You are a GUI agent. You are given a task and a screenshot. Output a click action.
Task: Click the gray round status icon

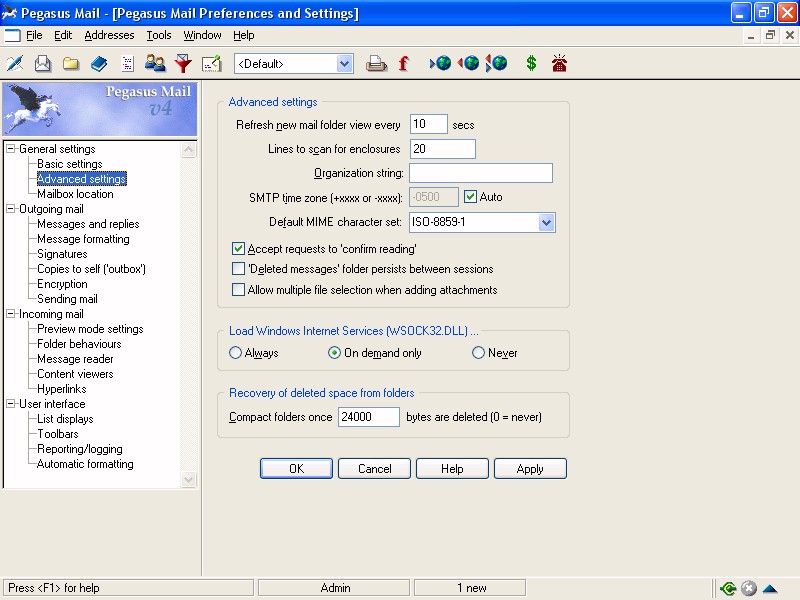[748, 588]
